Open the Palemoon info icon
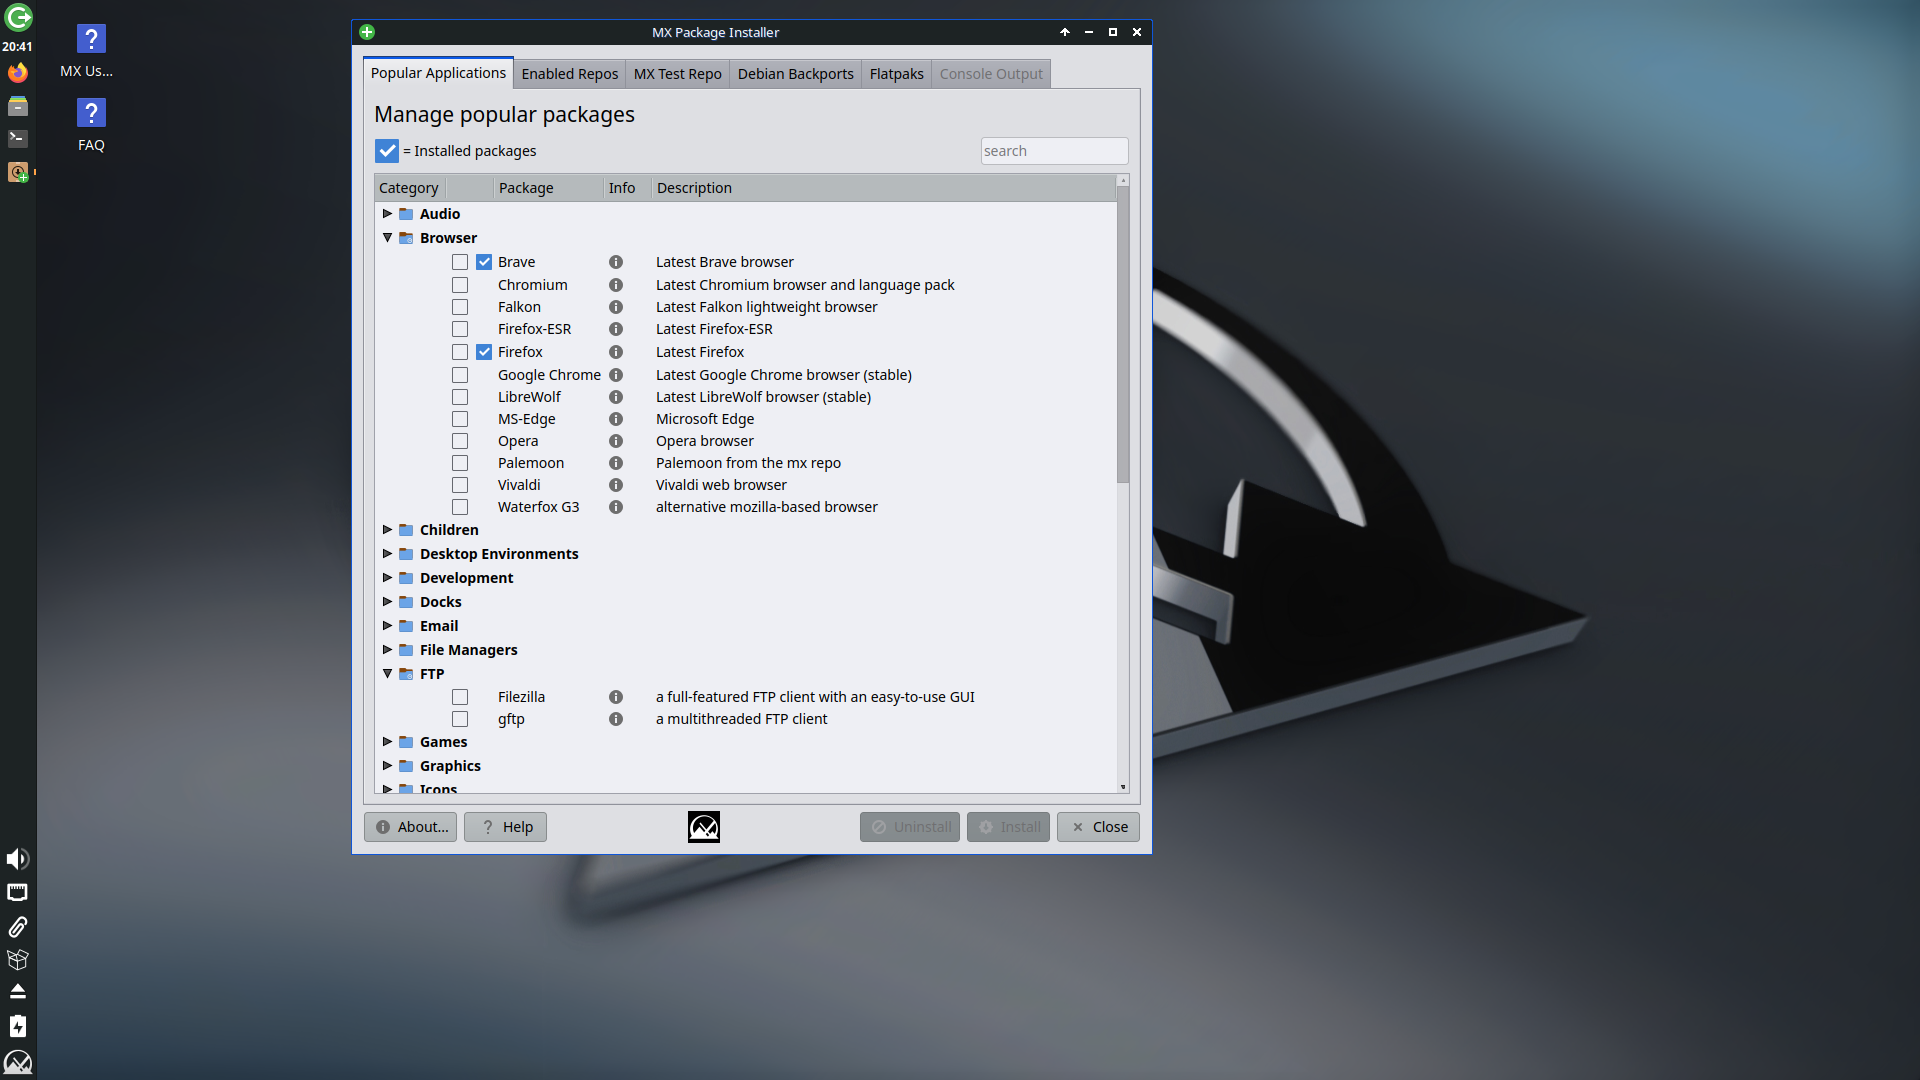 (616, 463)
